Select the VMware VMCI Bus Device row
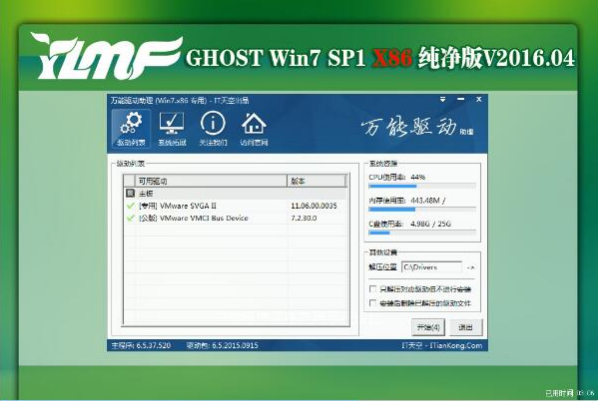Screen dimensions: 598x401 (236, 218)
